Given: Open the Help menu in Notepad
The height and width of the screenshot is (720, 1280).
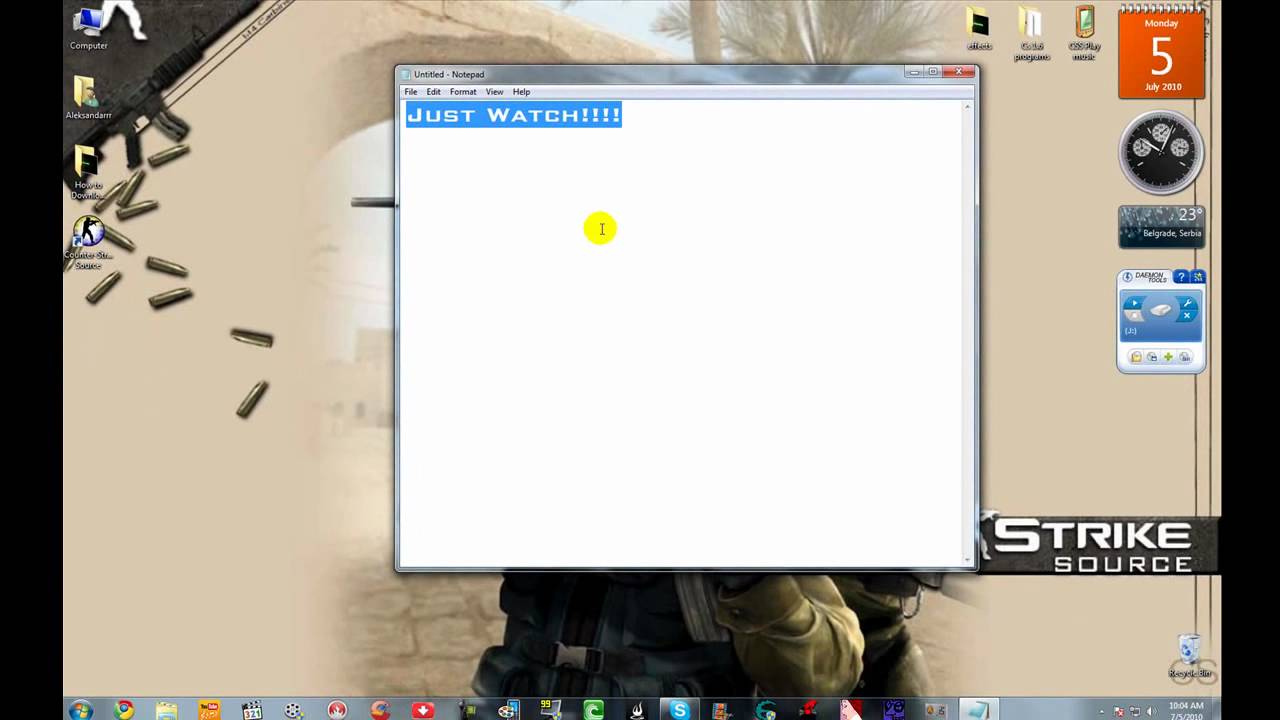Looking at the screenshot, I should pos(522,92).
